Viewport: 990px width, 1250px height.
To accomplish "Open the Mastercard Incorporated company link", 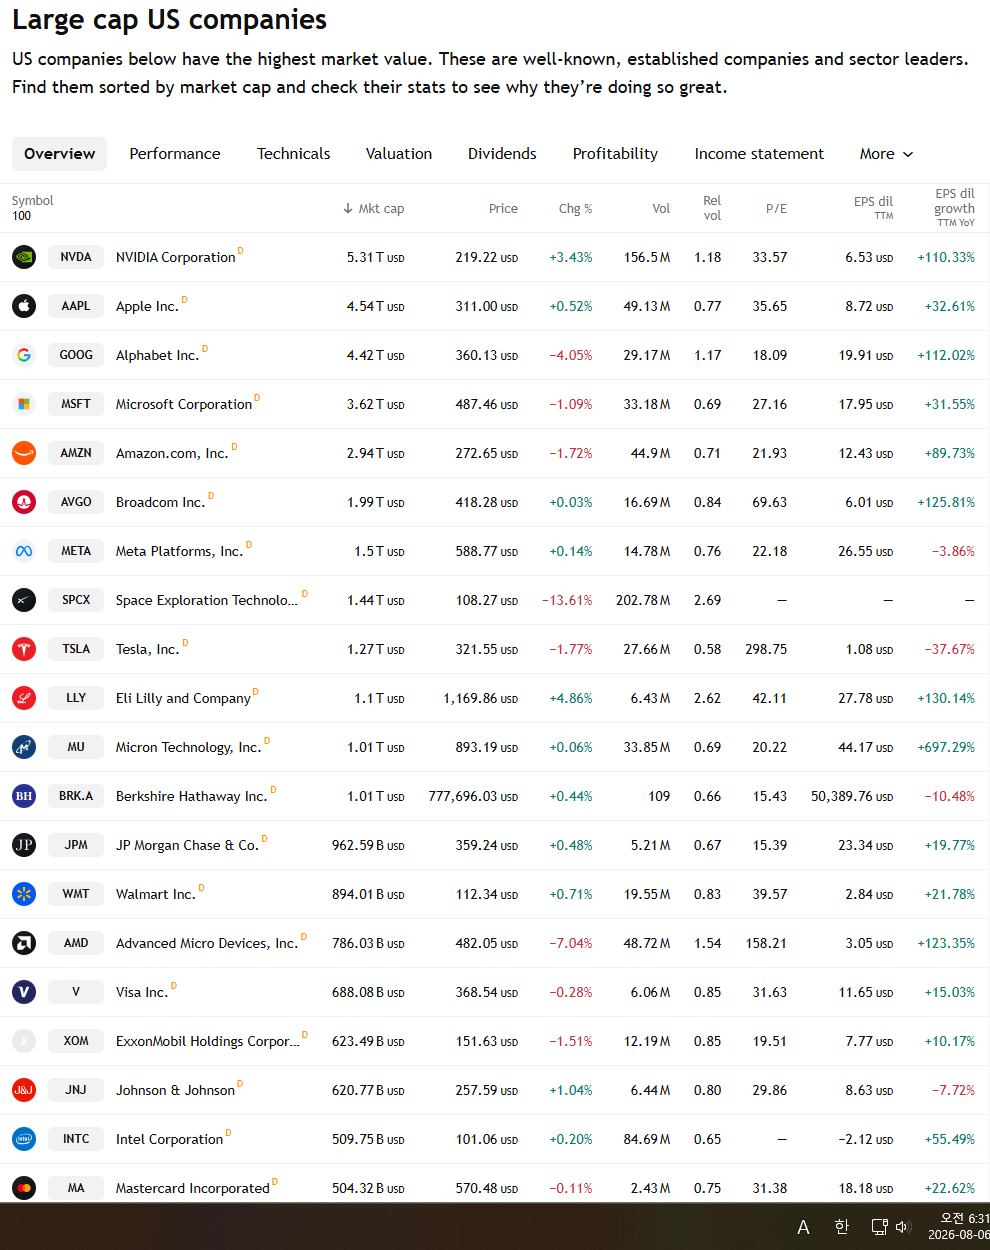I will pos(193,1188).
